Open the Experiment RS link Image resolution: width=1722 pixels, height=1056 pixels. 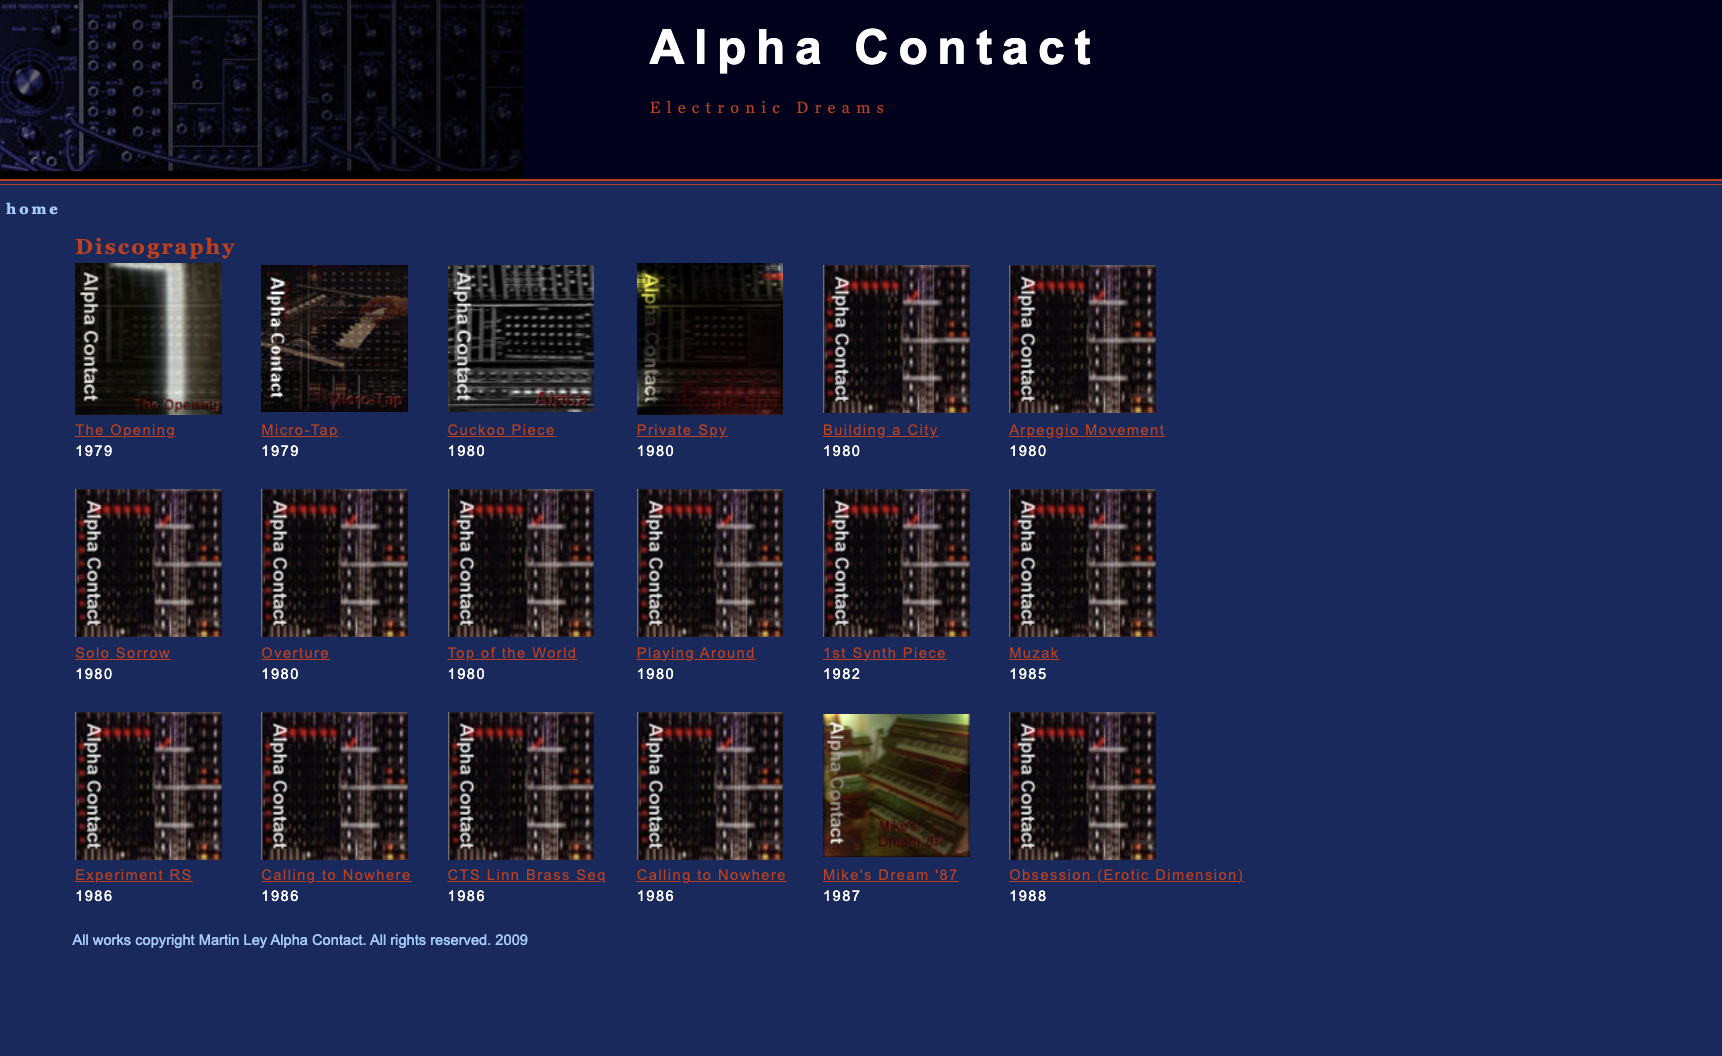pyautogui.click(x=133, y=875)
